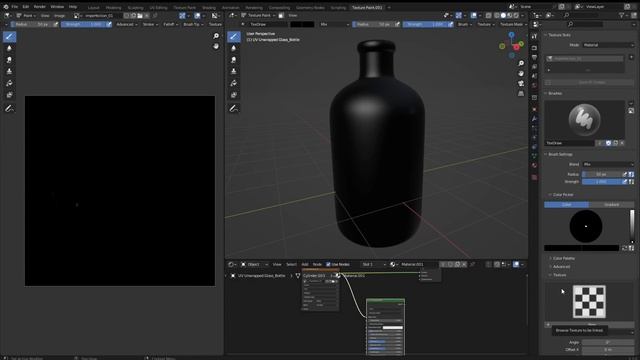Screen dimensions: 640x360
Task: Click the pan hand icon in image editor
Action: pyautogui.click(x=216, y=47)
